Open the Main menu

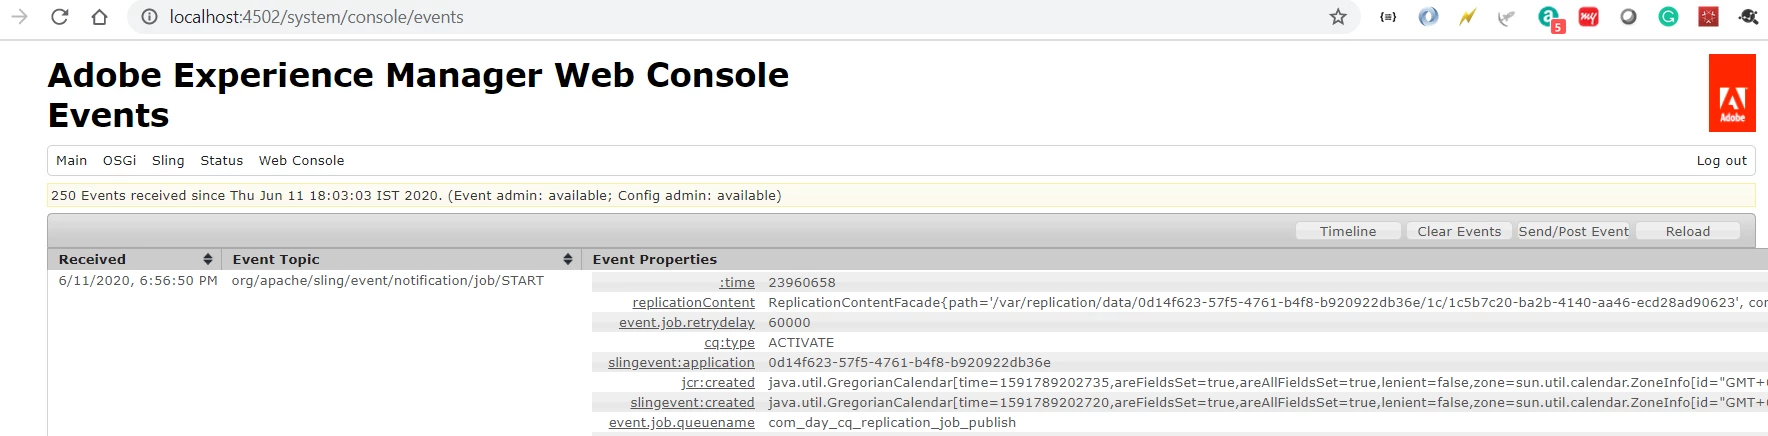pos(71,160)
